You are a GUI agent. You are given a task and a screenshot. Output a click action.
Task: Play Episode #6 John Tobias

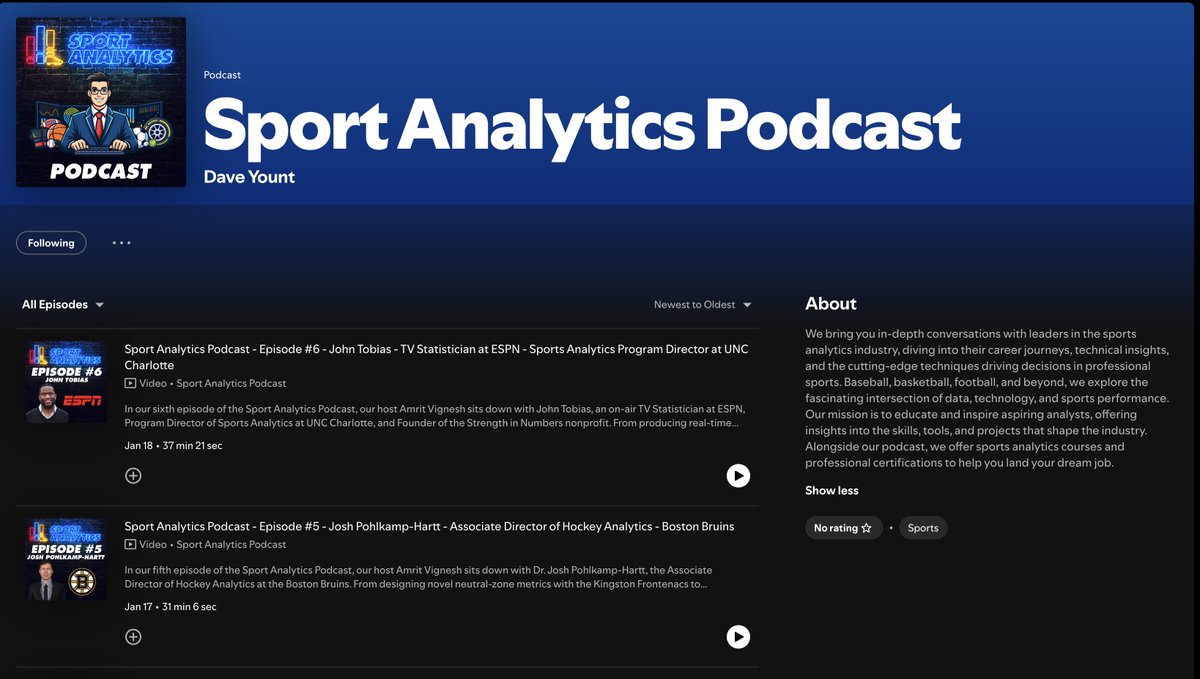pyautogui.click(x=738, y=476)
